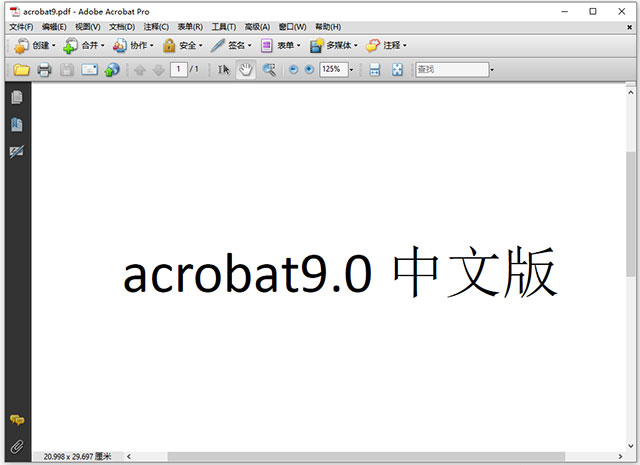The width and height of the screenshot is (640, 465).
Task: Open the 工具(T) menu
Action: click(x=224, y=27)
